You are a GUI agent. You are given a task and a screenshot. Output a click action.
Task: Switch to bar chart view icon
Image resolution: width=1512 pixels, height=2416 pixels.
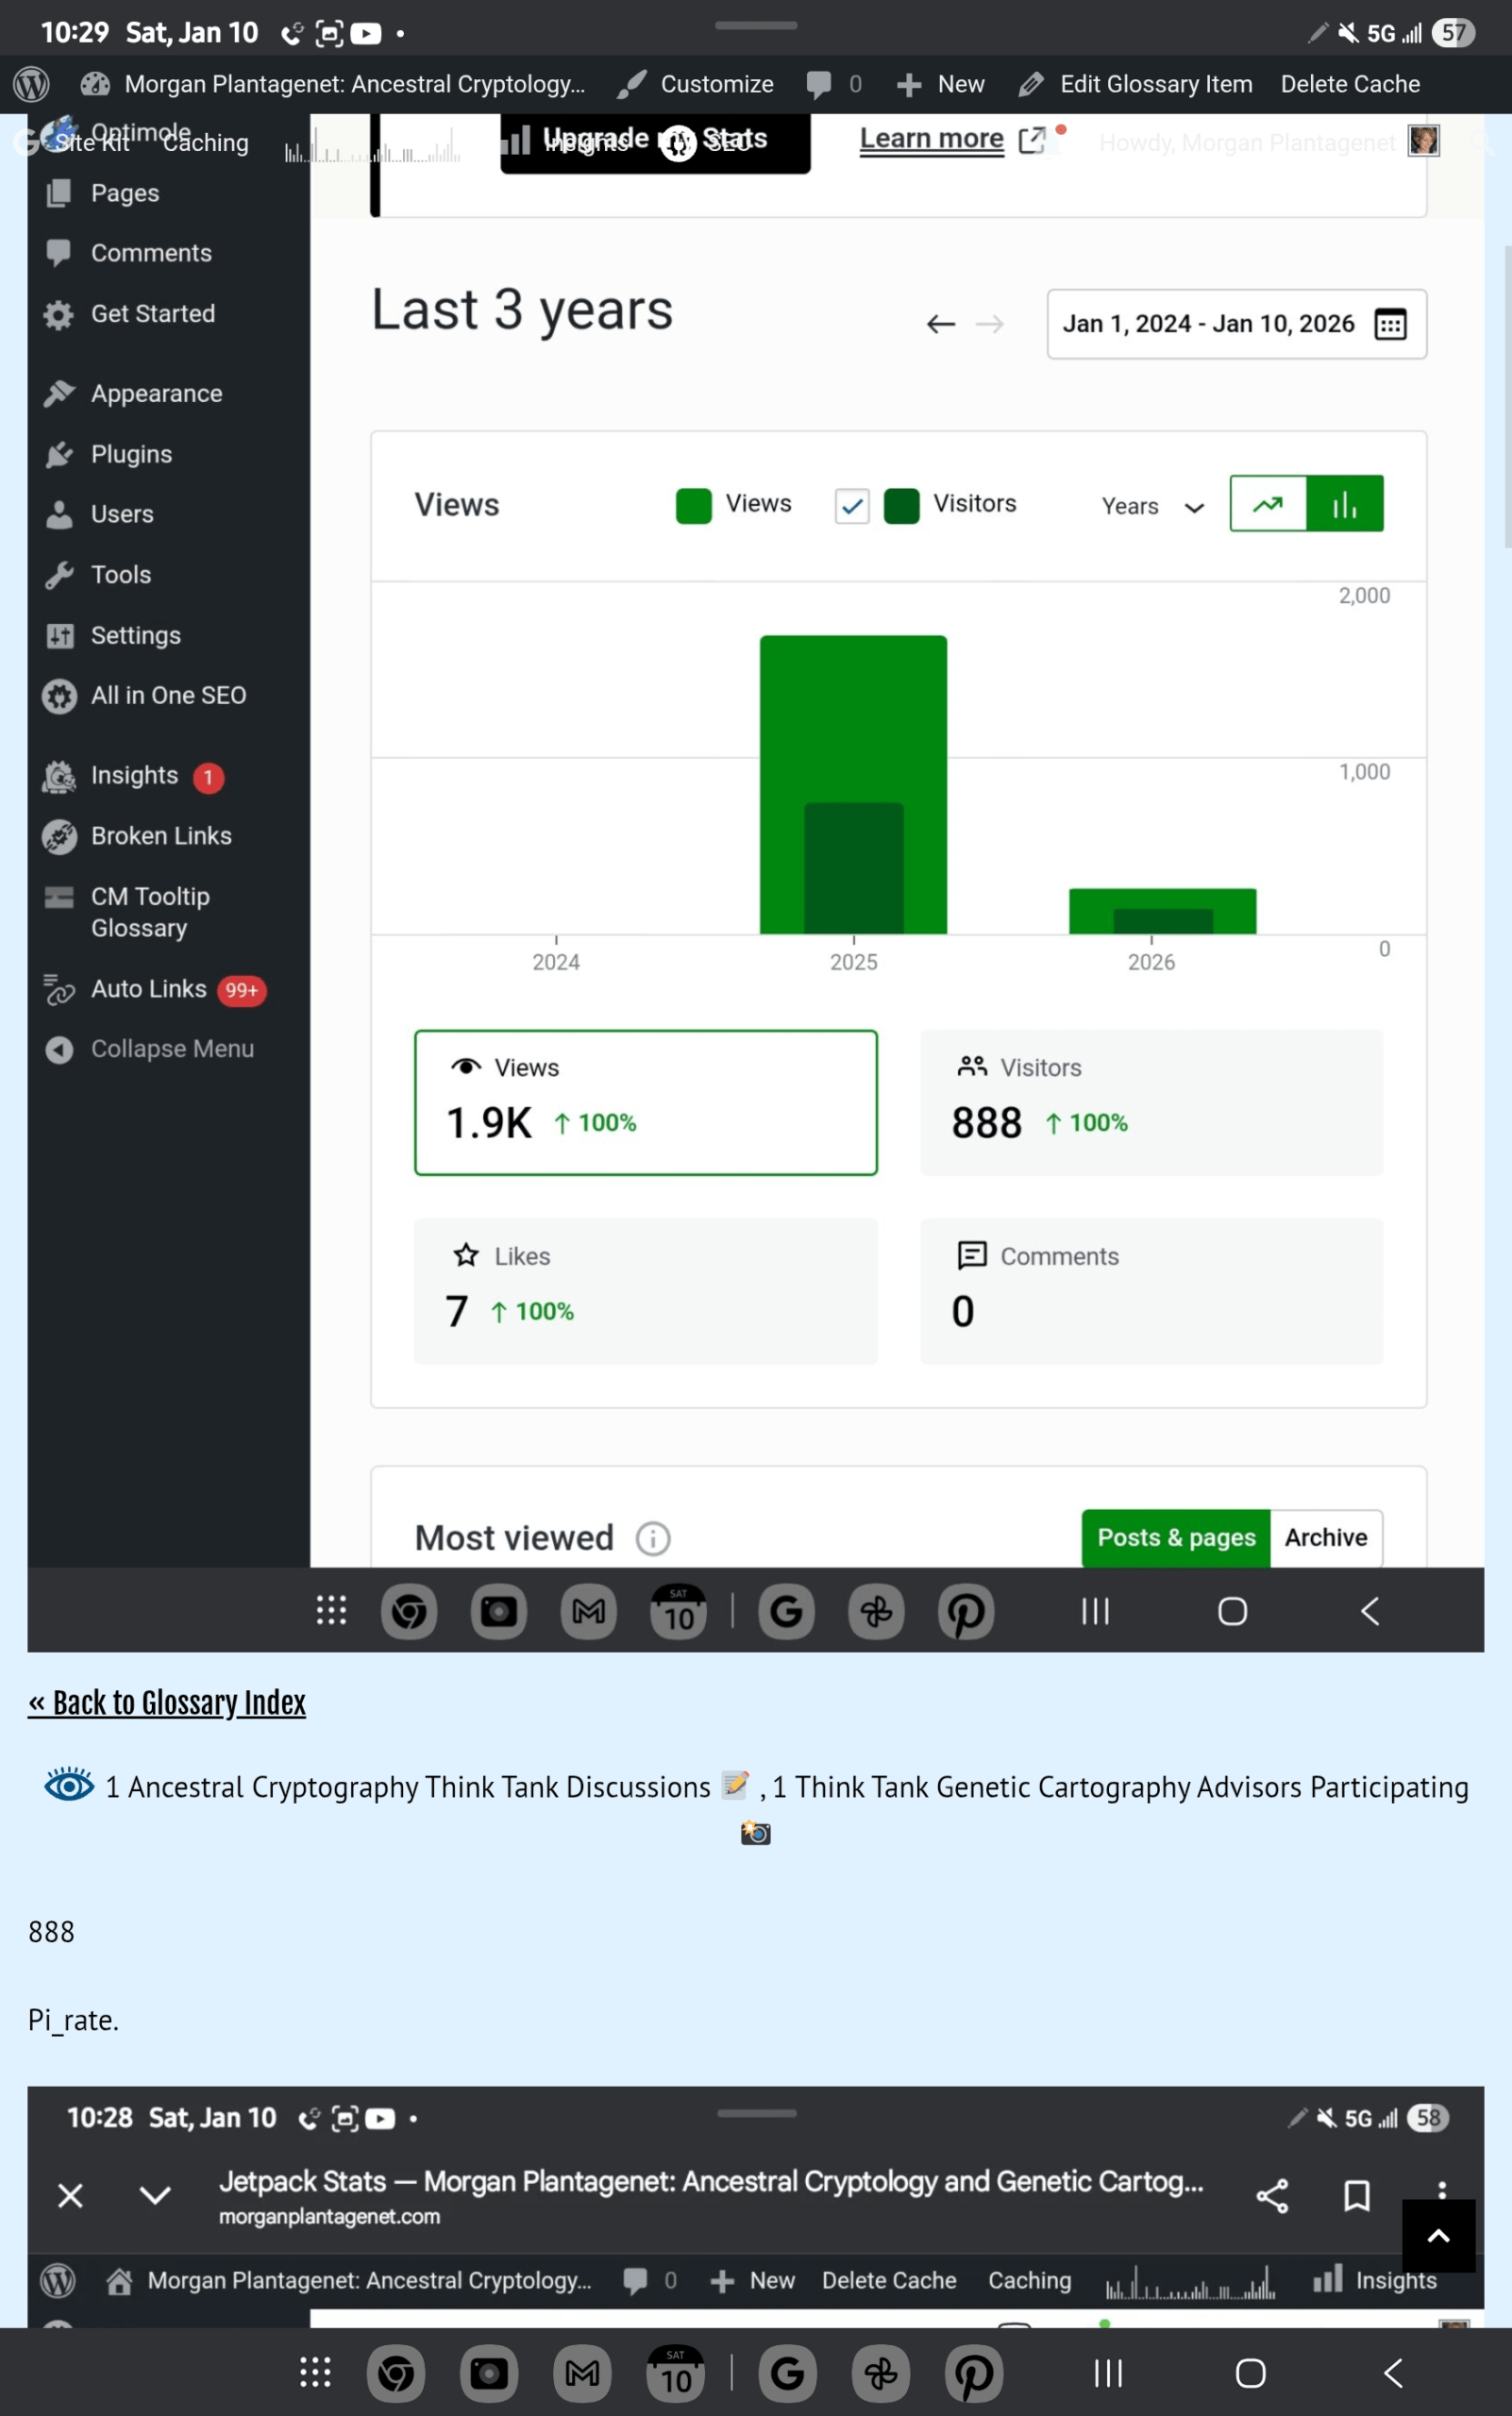coord(1345,504)
